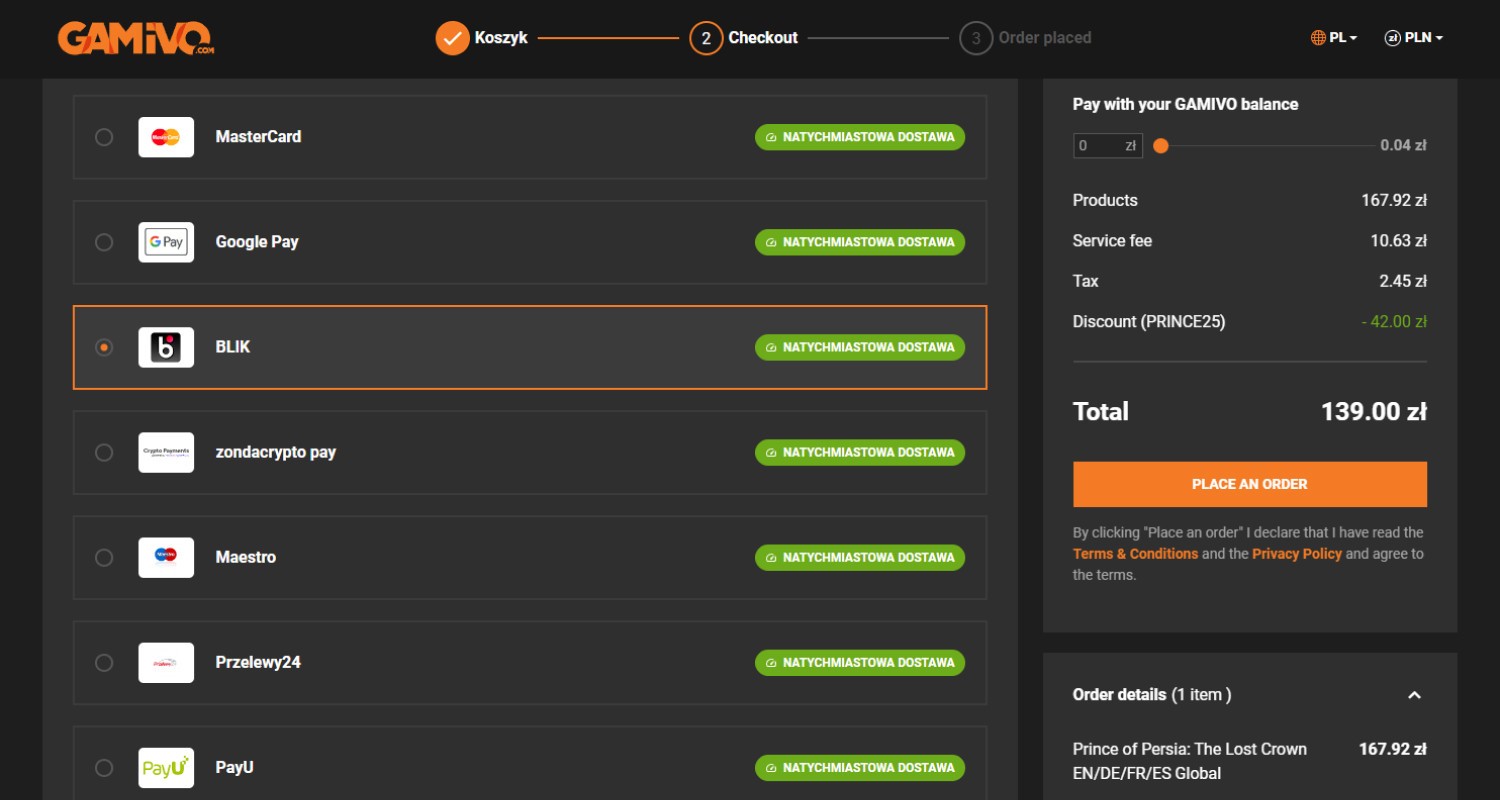The image size is (1500, 800).
Task: Click the zondacrypto pay logo icon
Action: [x=166, y=452]
